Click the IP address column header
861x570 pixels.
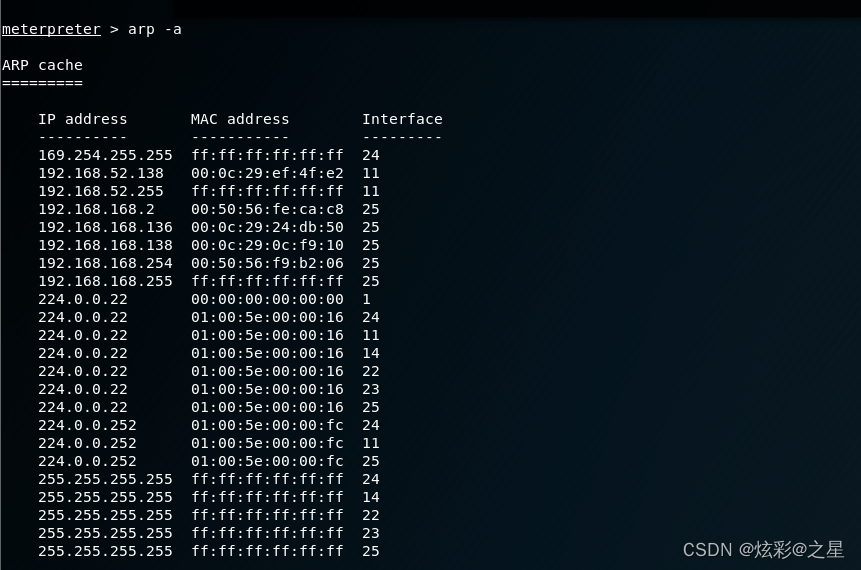click(x=83, y=119)
